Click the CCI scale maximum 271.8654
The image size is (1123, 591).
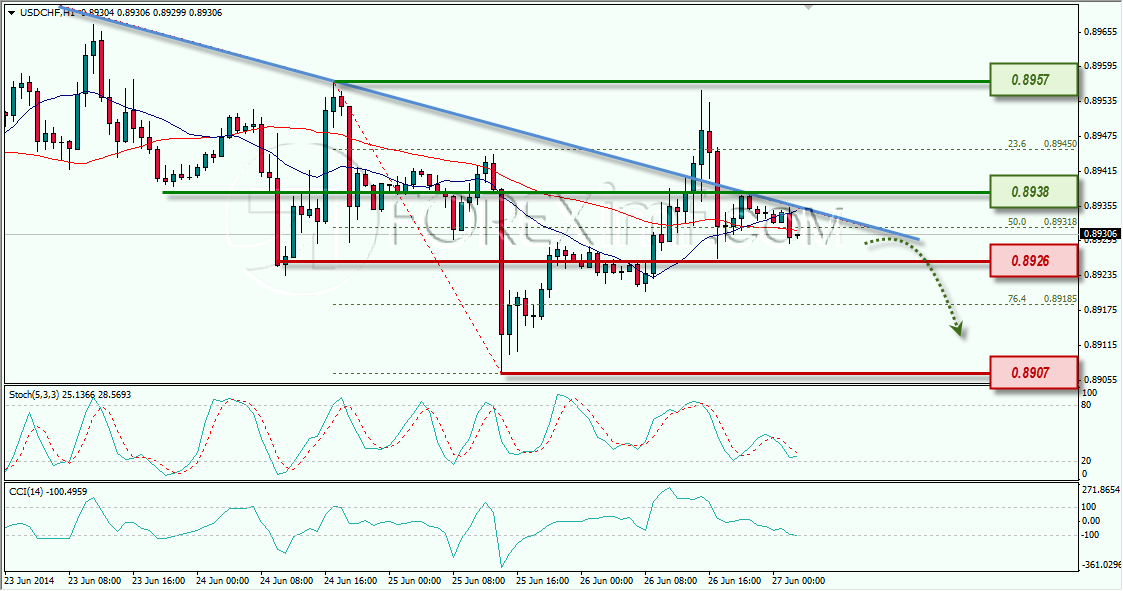click(x=1102, y=490)
